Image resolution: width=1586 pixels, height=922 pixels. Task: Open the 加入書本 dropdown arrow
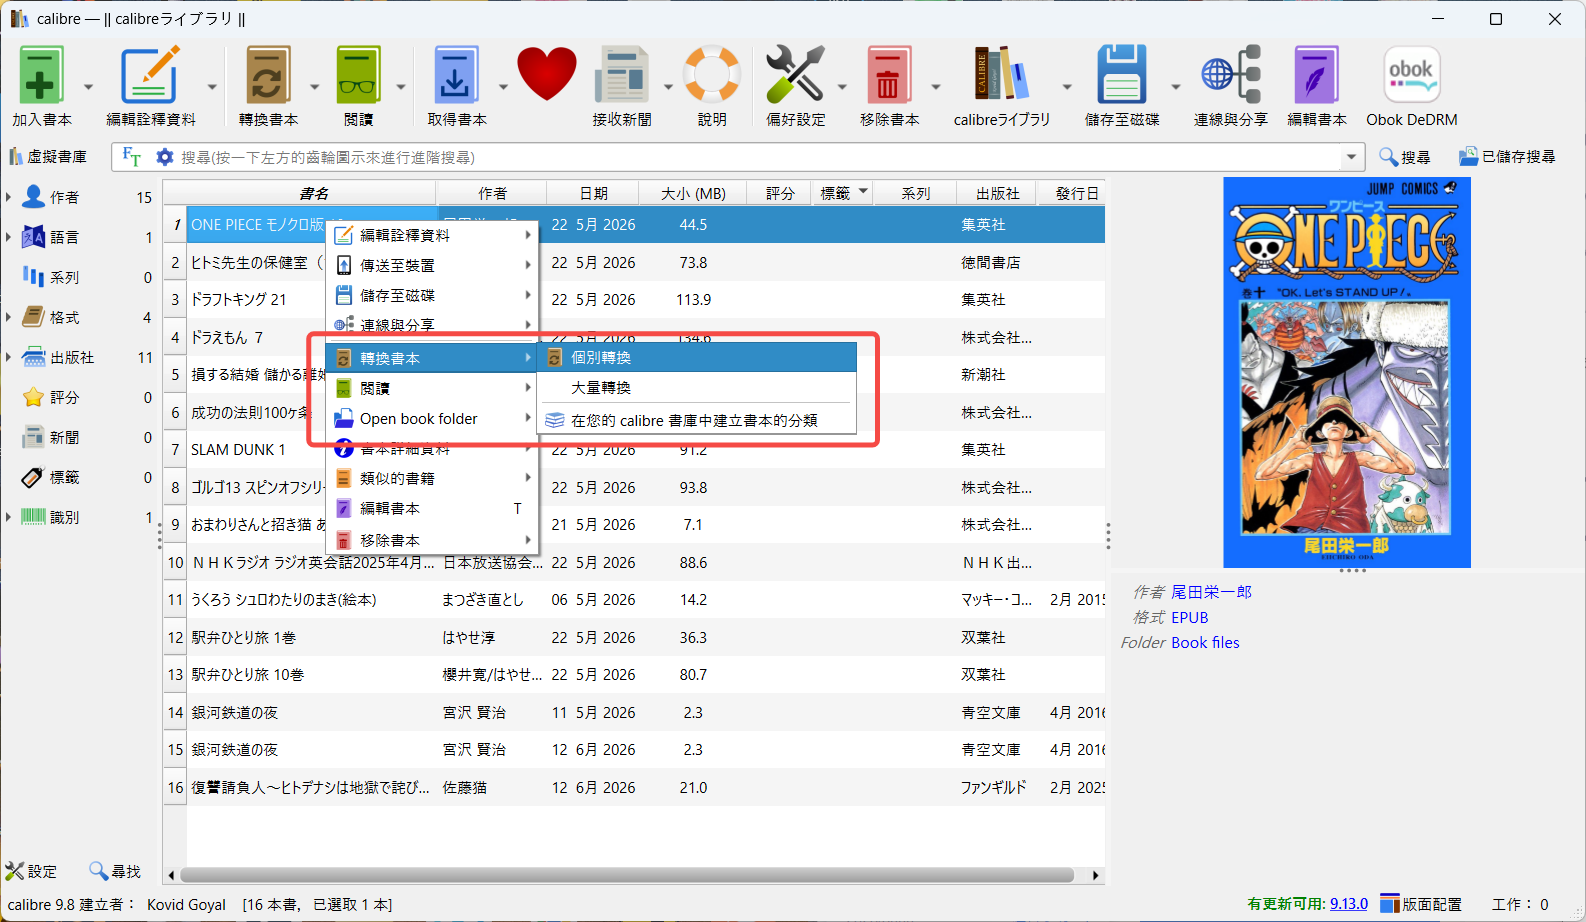88,87
